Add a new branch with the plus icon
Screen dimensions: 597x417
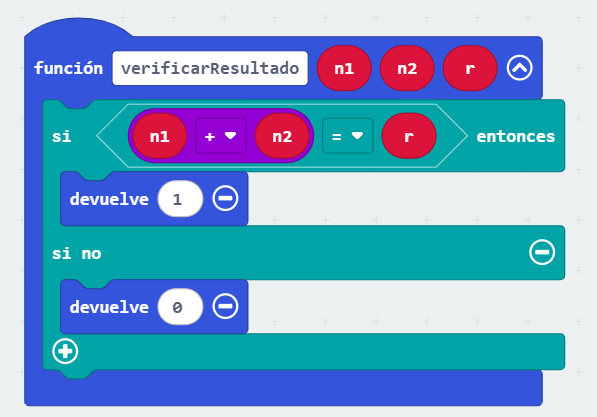pos(65,351)
